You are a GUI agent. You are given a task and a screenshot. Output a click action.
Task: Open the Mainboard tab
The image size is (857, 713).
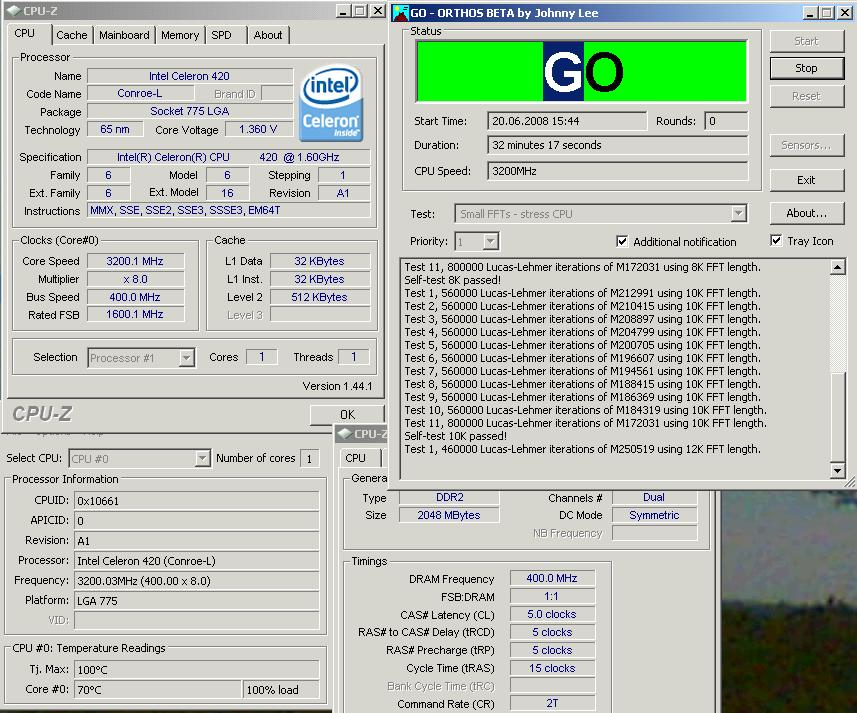(x=124, y=35)
